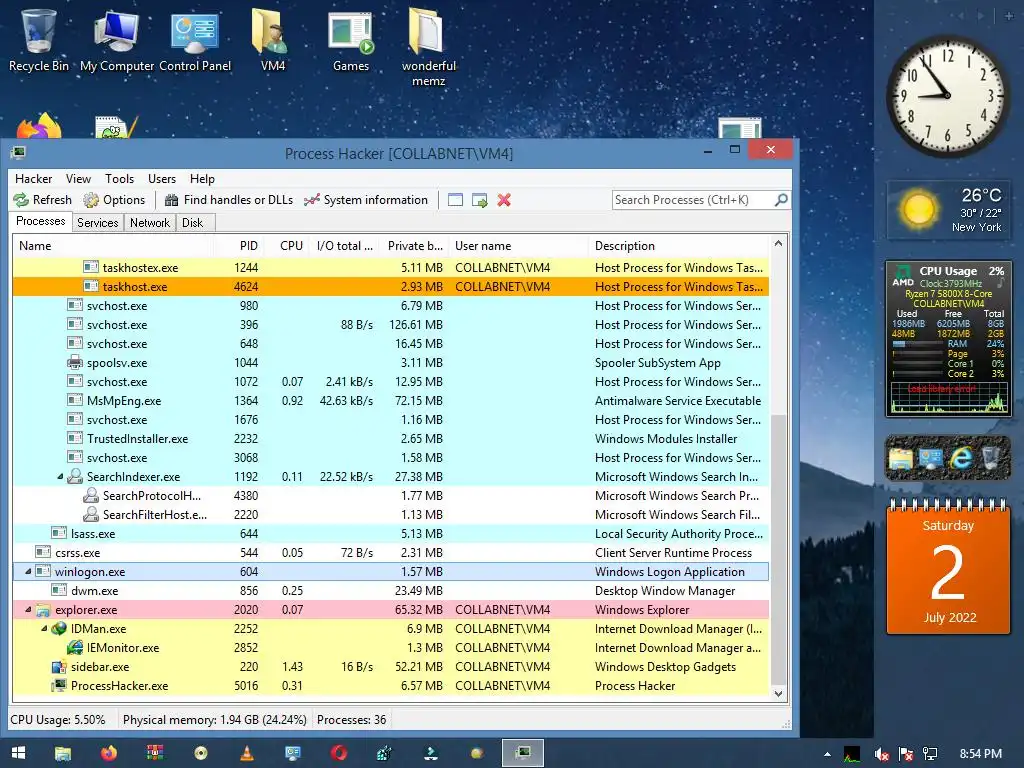
Task: Click the SearchProtocolHost process icon
Action: (91, 496)
